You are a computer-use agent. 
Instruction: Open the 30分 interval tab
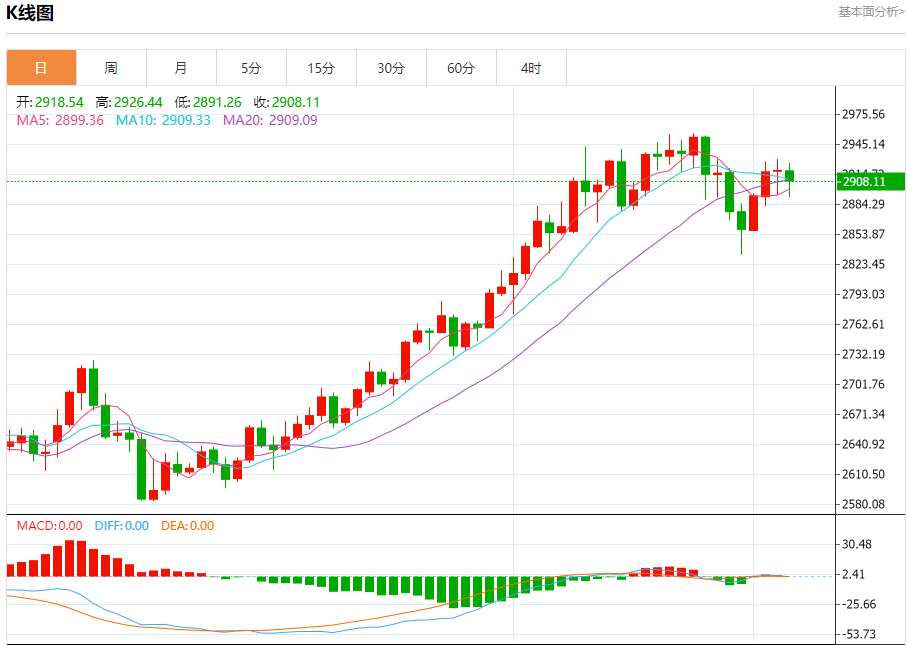(x=391, y=68)
